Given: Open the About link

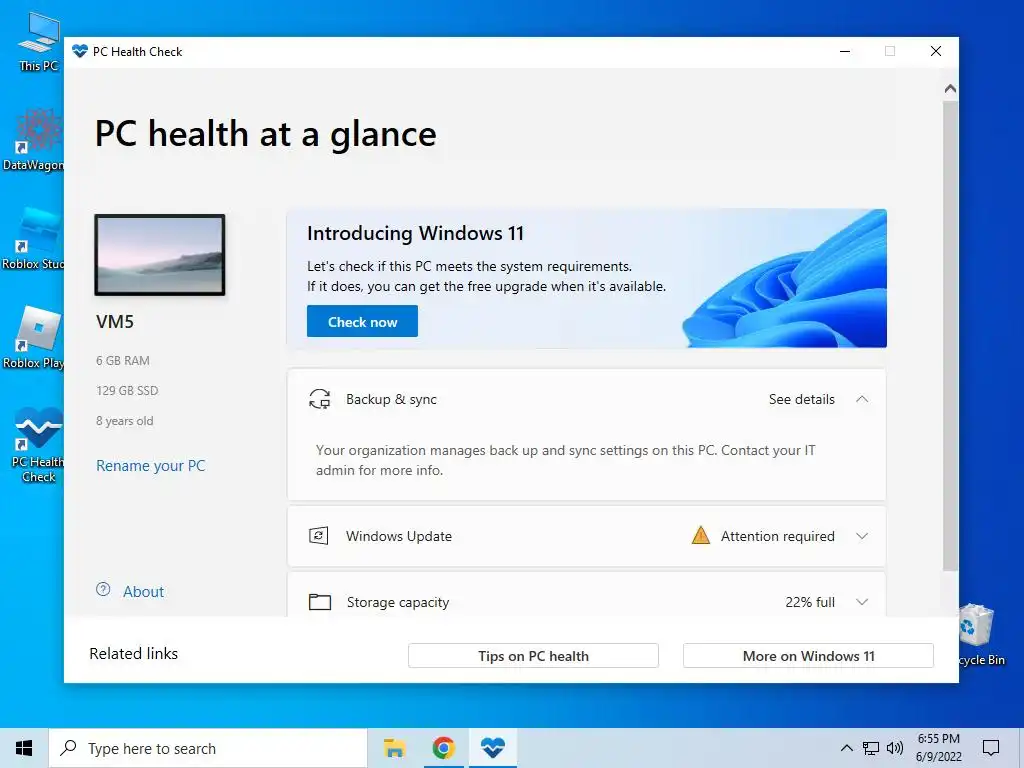Looking at the screenshot, I should pos(143,592).
